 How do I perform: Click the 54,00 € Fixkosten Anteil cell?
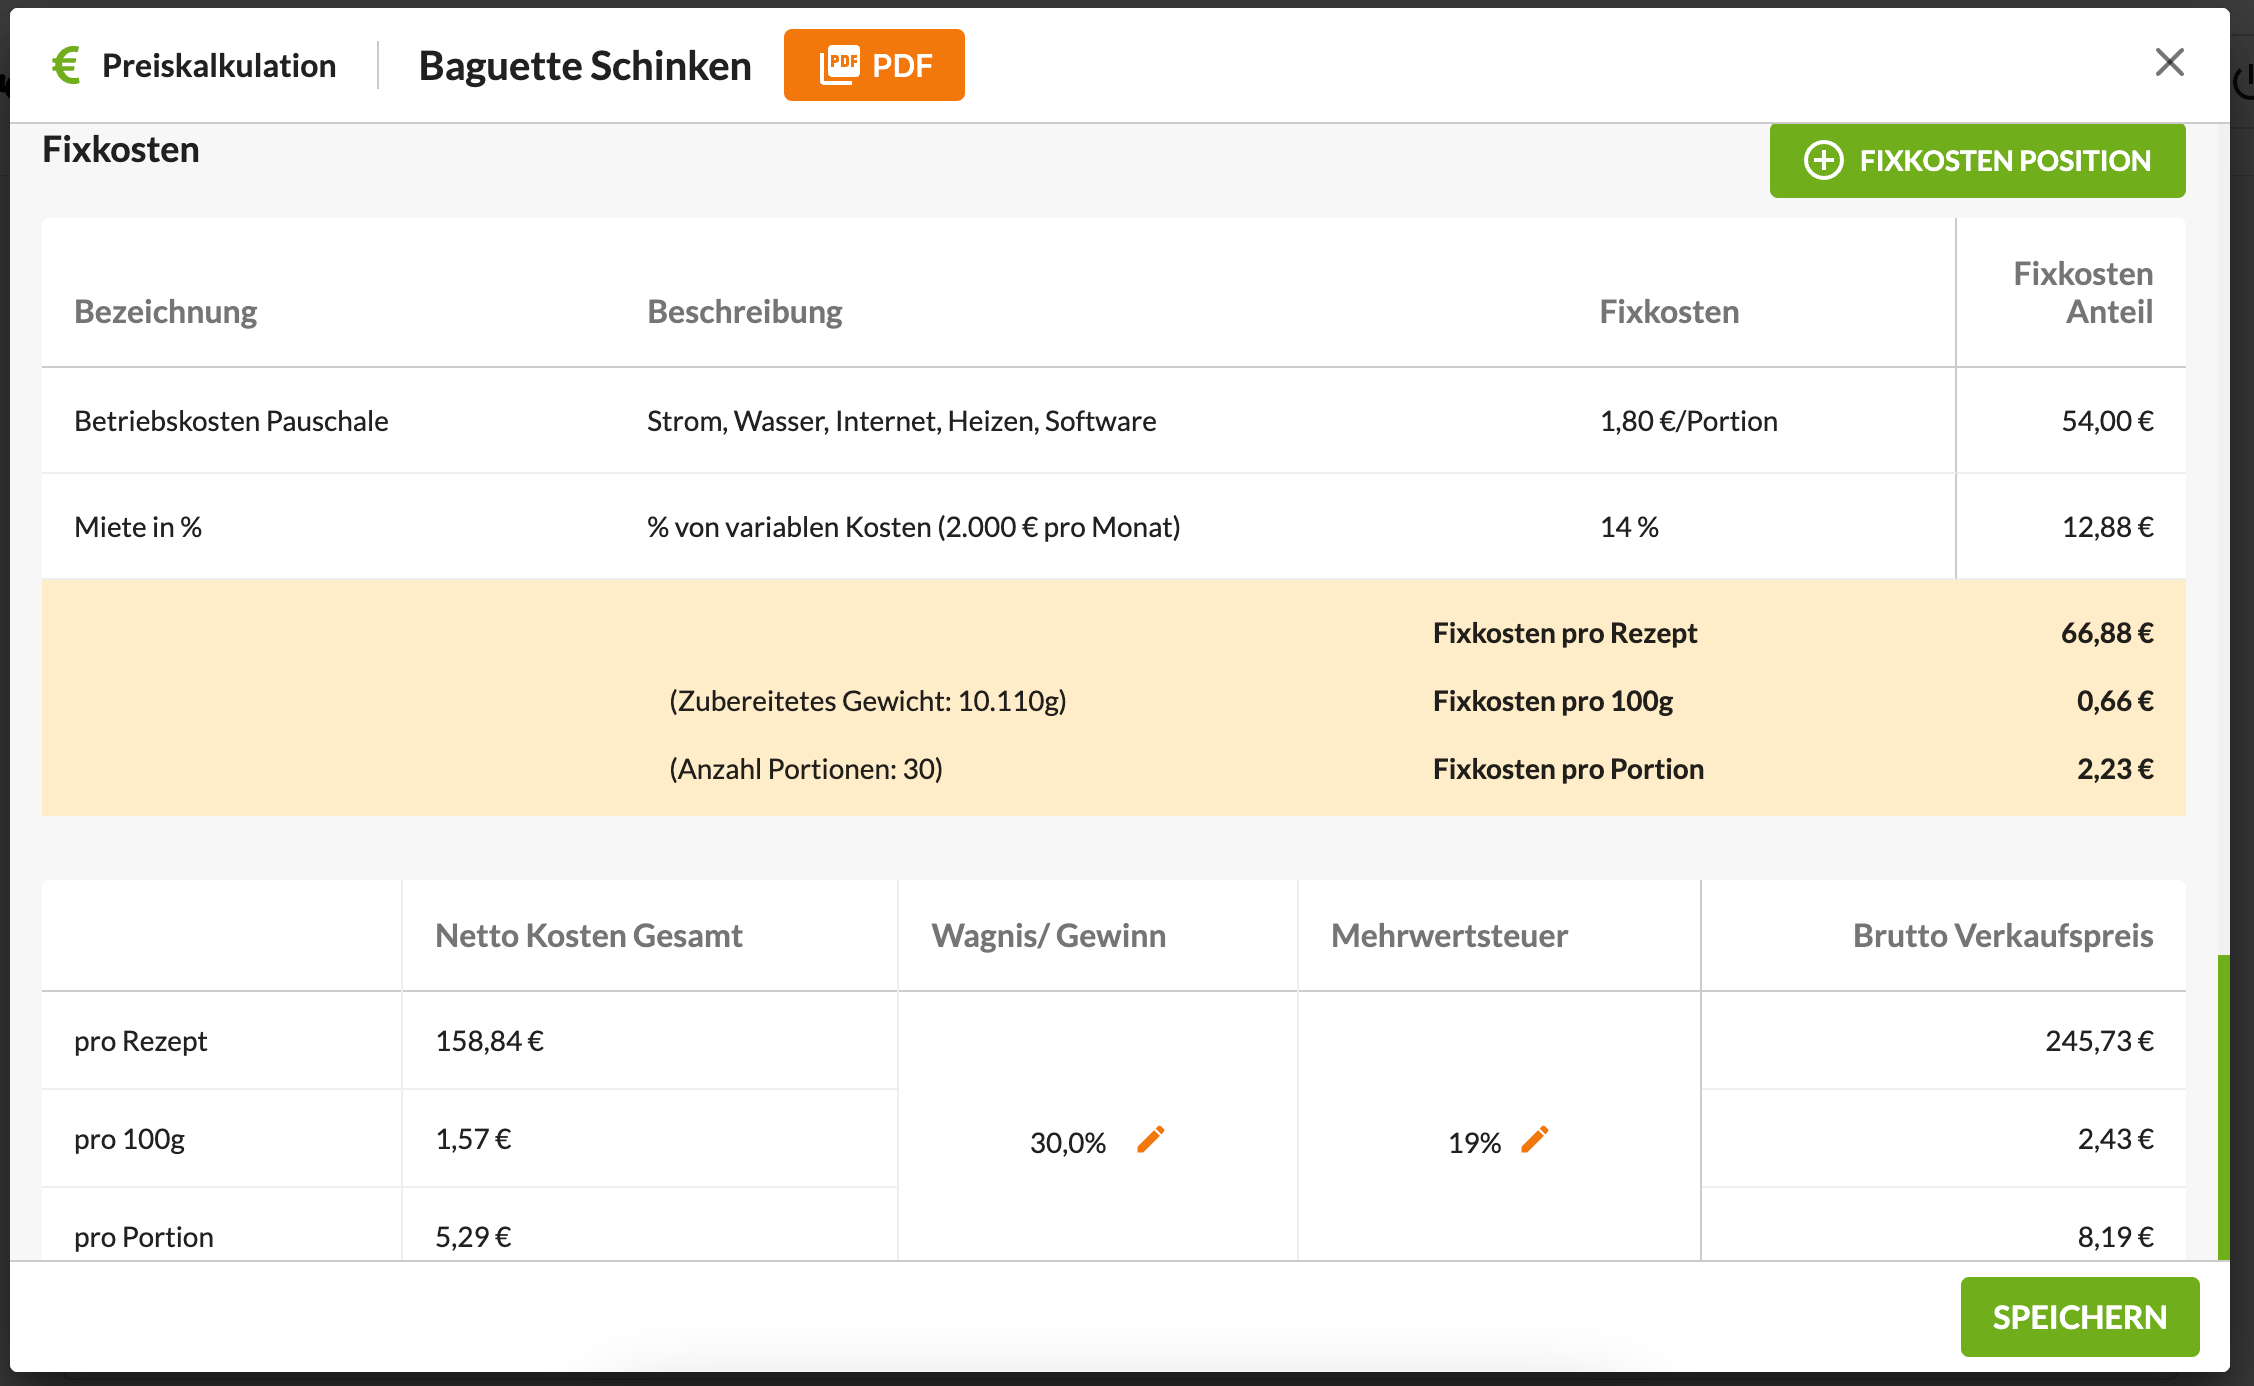pos(2107,421)
